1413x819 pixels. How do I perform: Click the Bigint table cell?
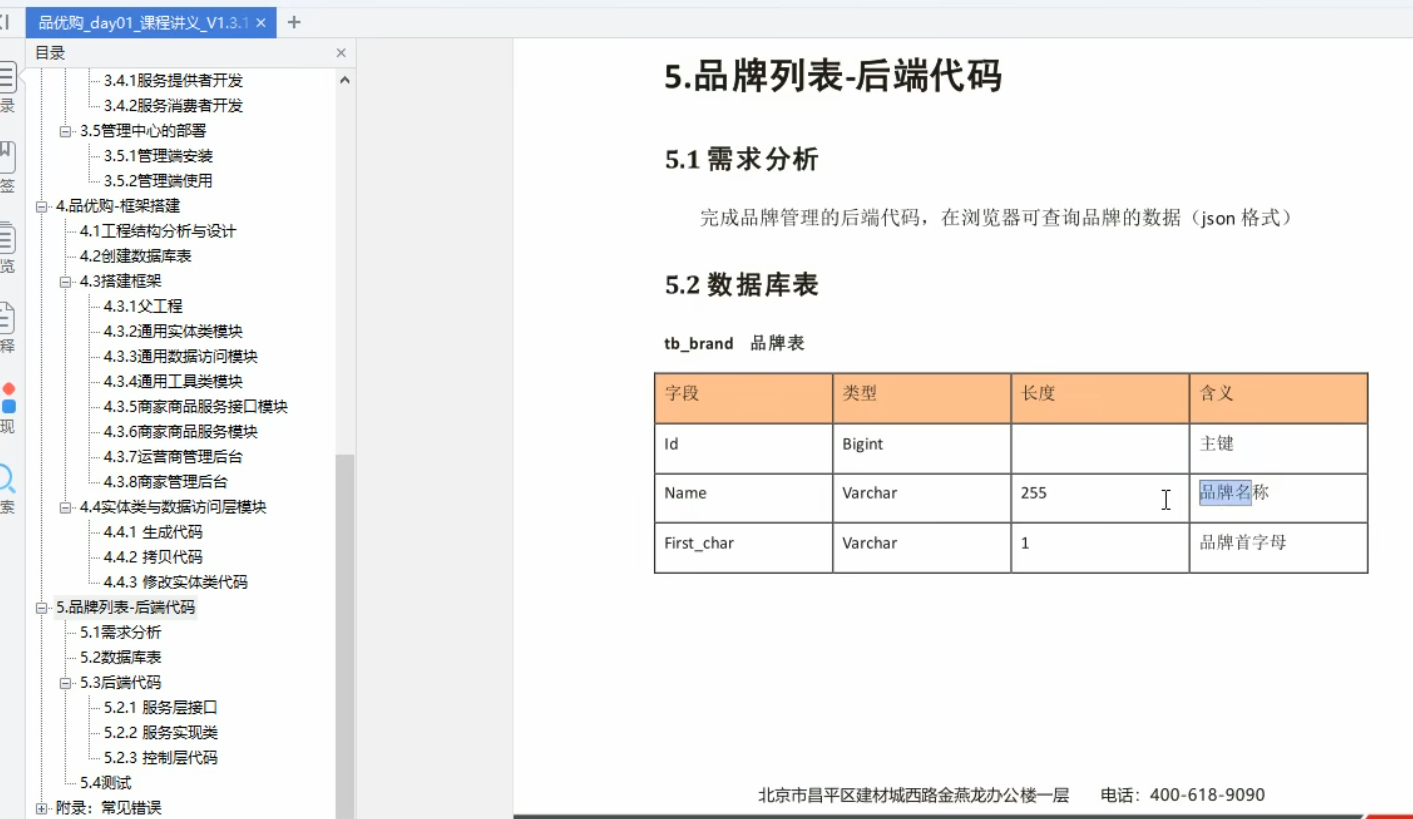click(x=922, y=448)
